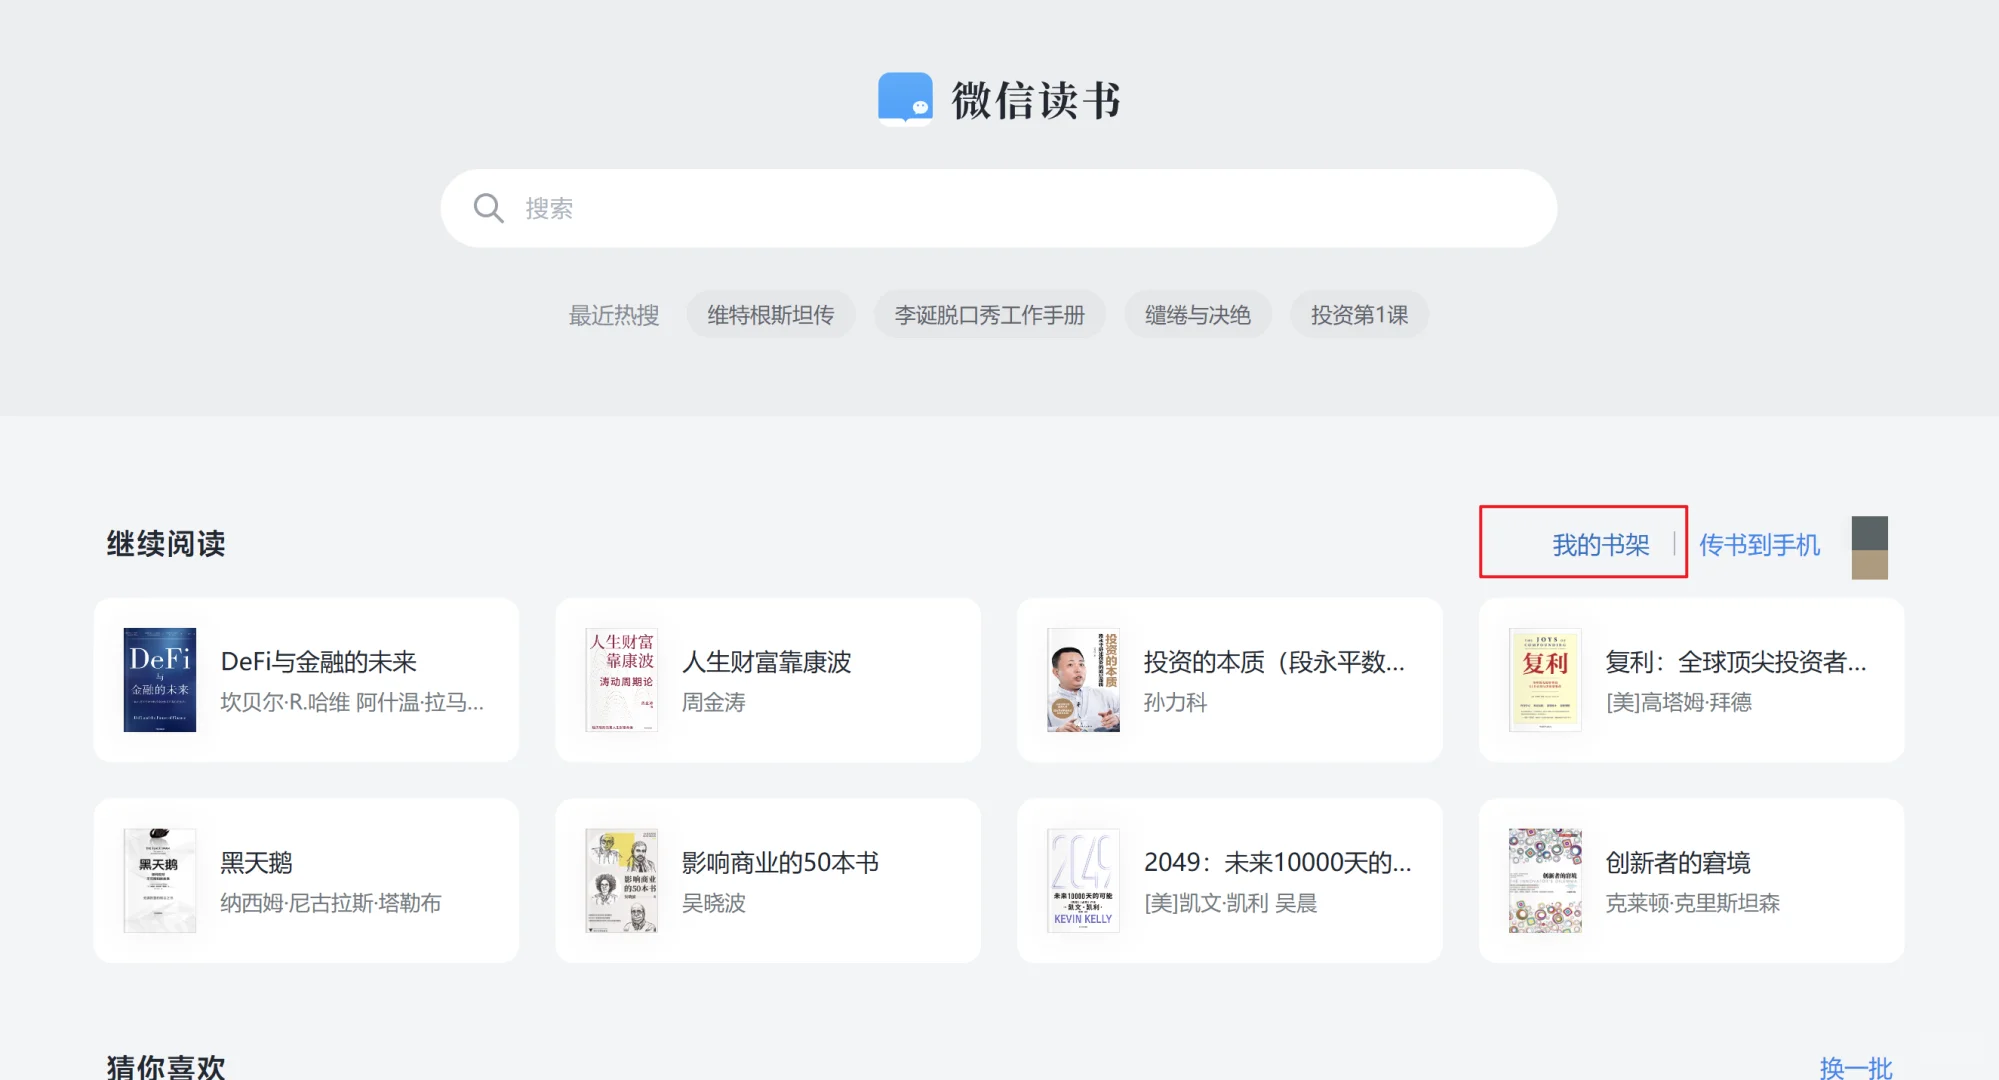
Task: Click the magnifier search icon
Action: click(488, 208)
